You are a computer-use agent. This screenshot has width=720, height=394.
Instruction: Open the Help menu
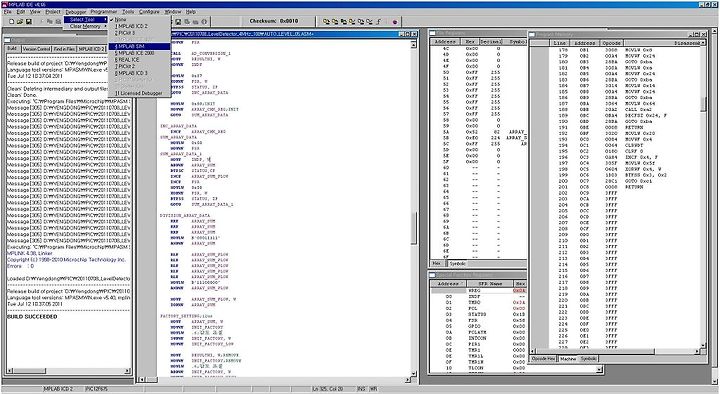coord(191,11)
